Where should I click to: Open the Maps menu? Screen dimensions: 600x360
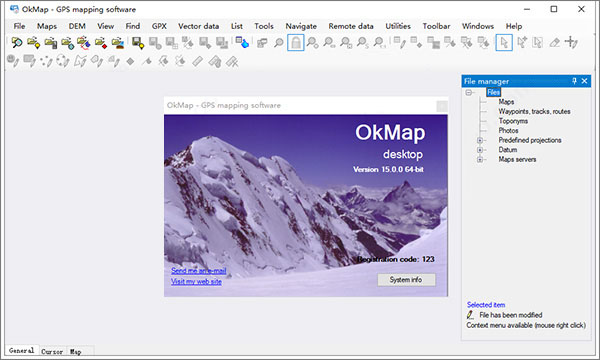point(47,26)
